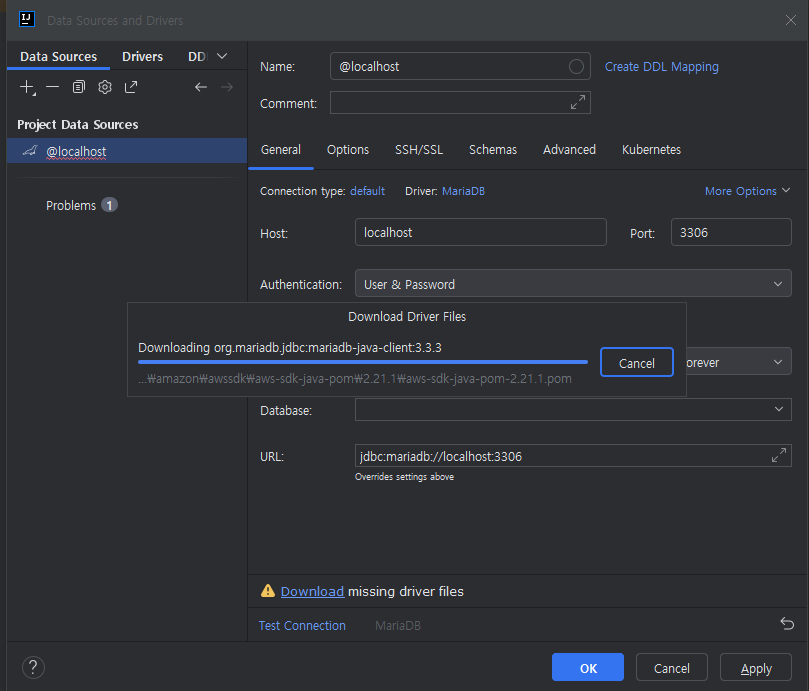Focus the Port input field
Image resolution: width=809 pixels, height=691 pixels.
tap(731, 232)
